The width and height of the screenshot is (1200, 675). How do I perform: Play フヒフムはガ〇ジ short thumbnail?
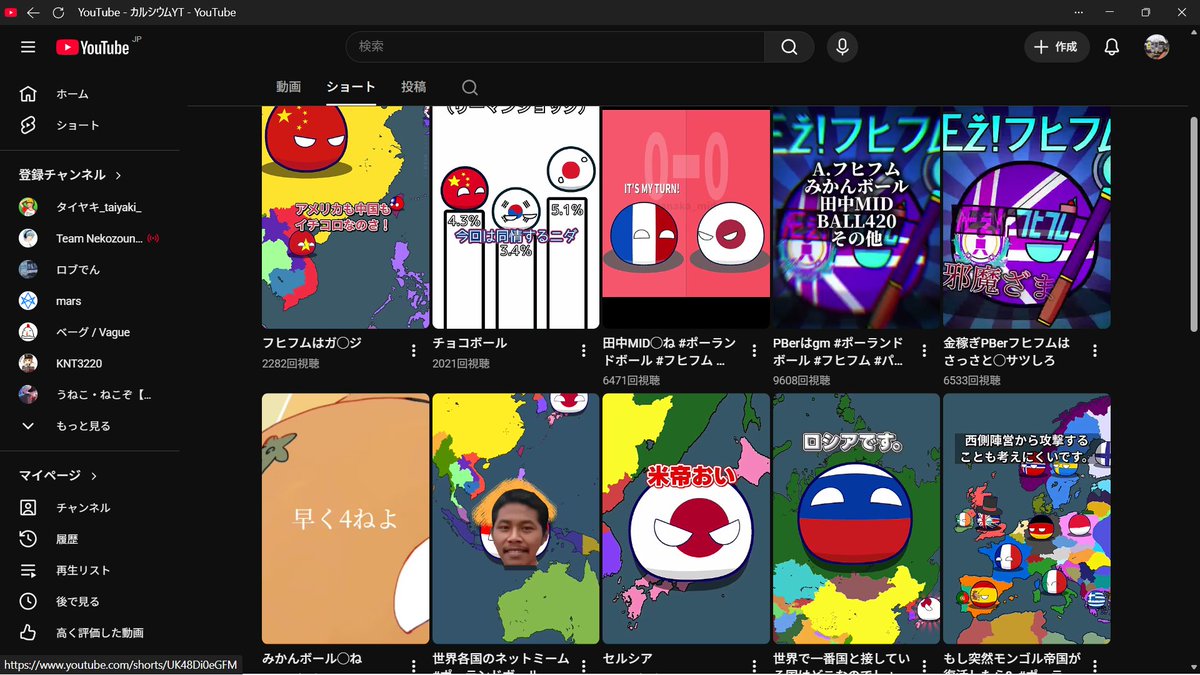345,217
